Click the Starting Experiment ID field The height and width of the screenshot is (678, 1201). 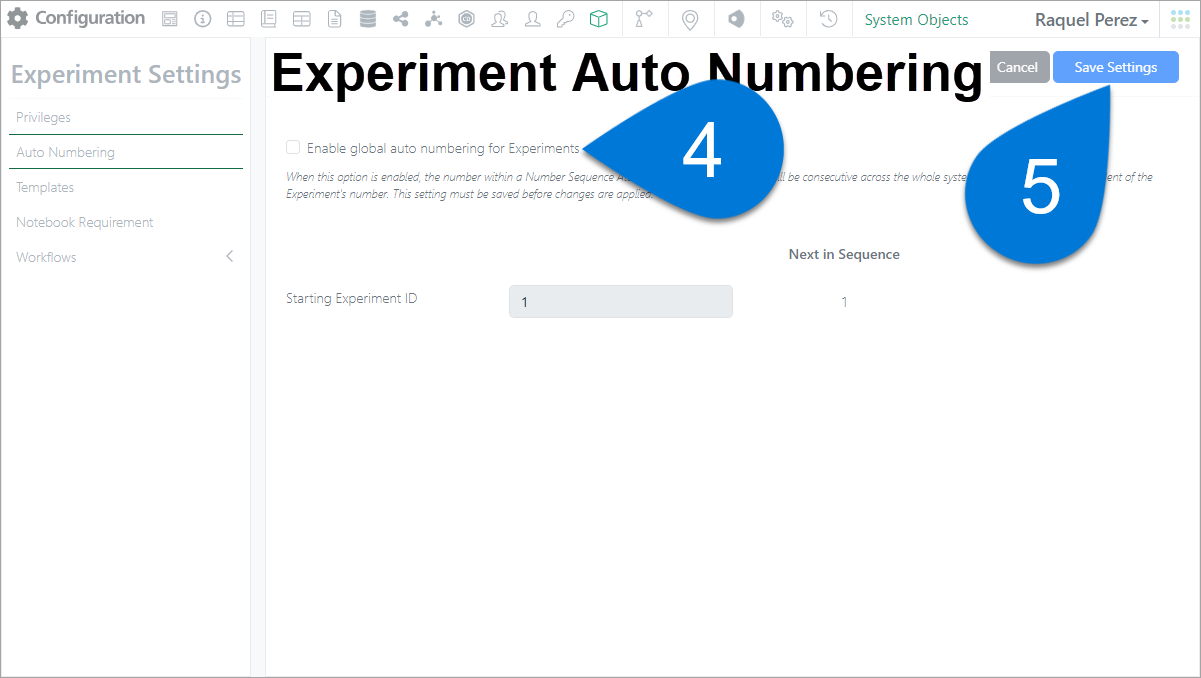click(621, 302)
